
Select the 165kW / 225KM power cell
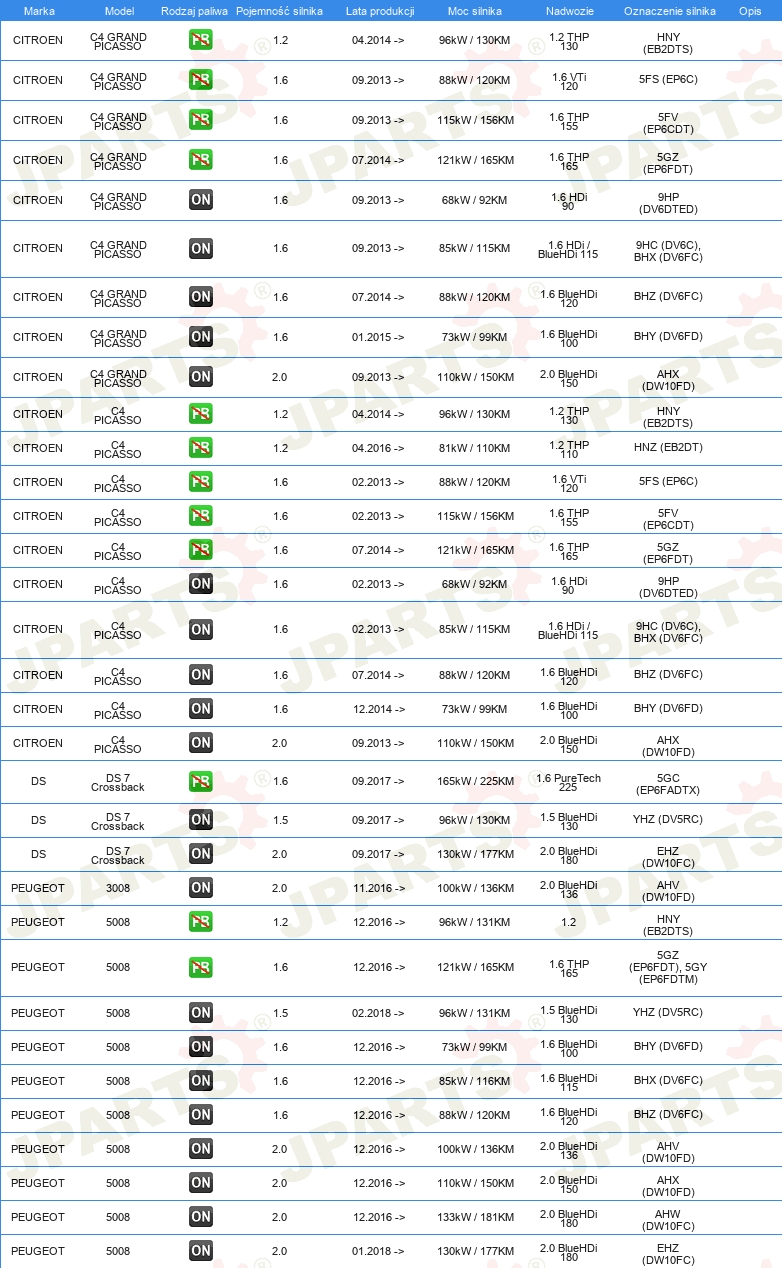pyautogui.click(x=476, y=781)
